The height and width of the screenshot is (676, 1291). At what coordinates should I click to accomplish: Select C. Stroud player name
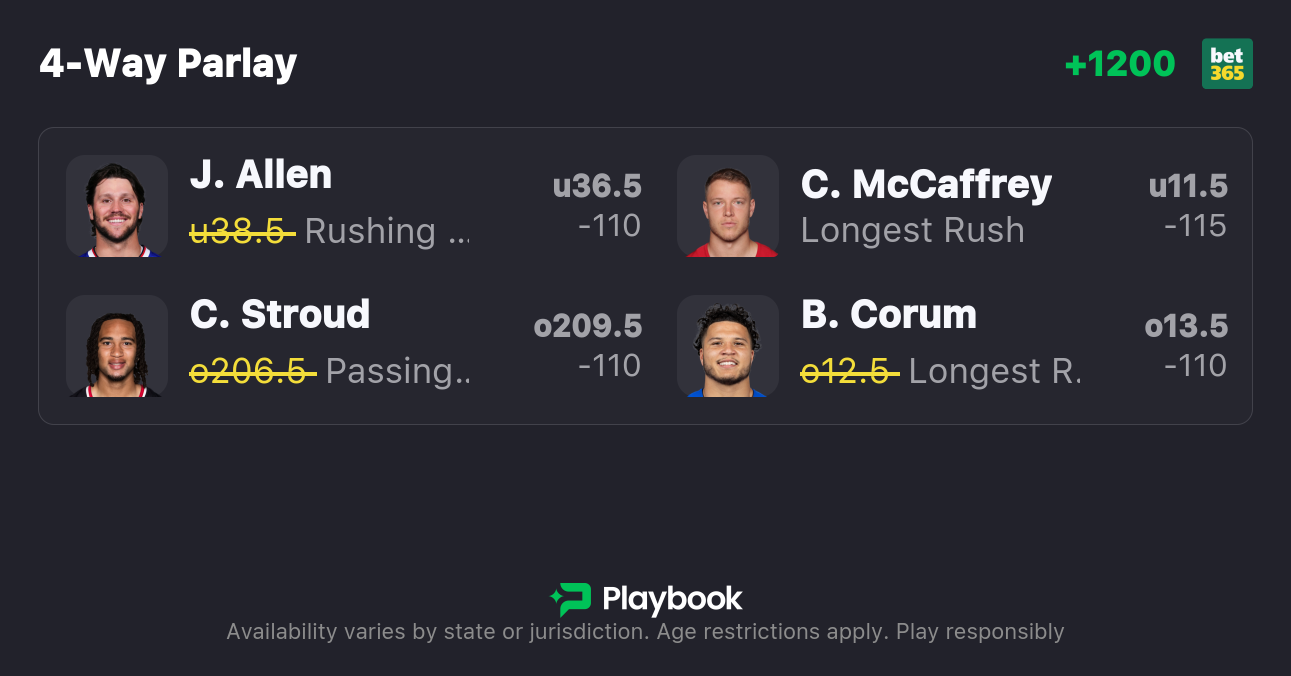click(280, 315)
